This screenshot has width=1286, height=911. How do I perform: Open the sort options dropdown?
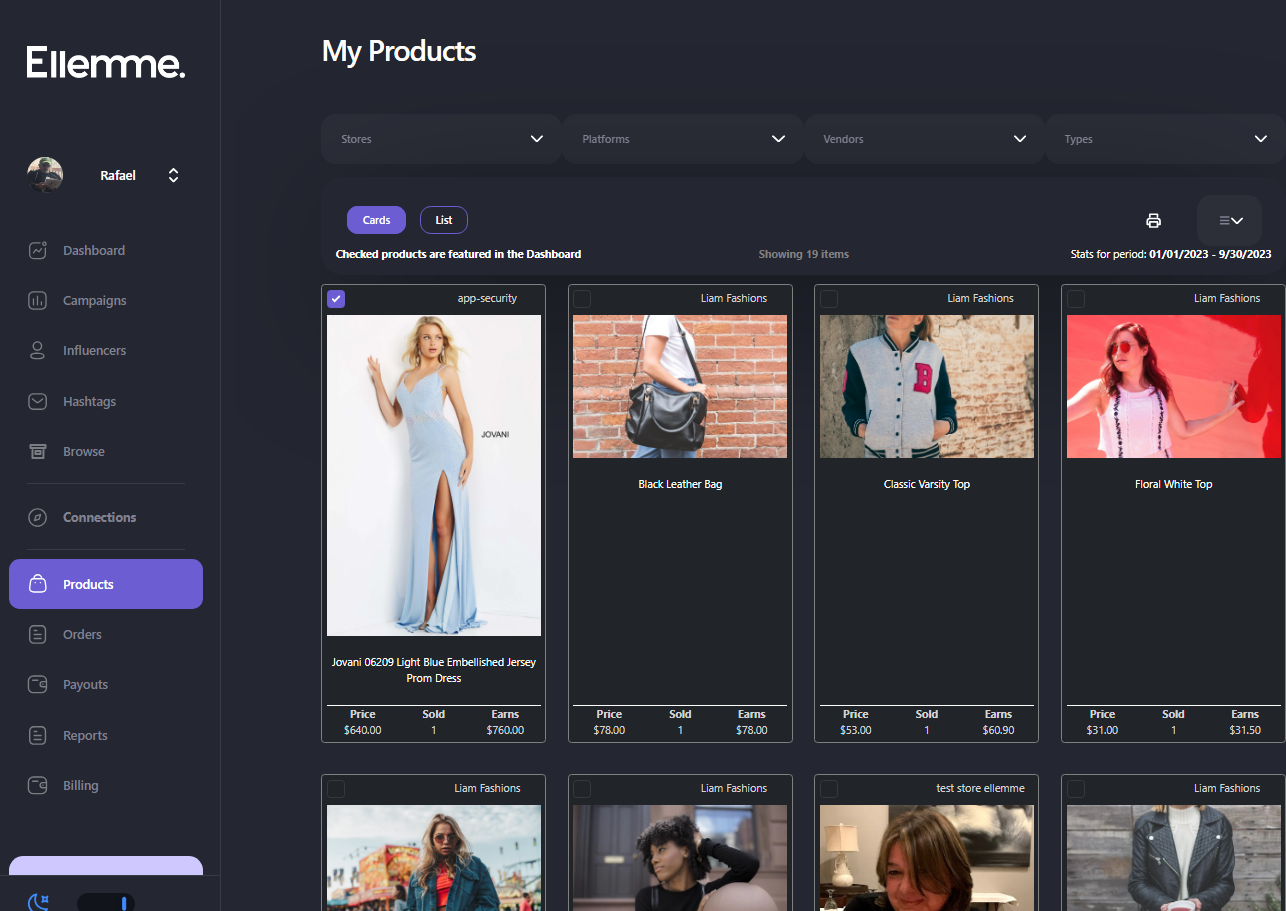[x=1229, y=221]
